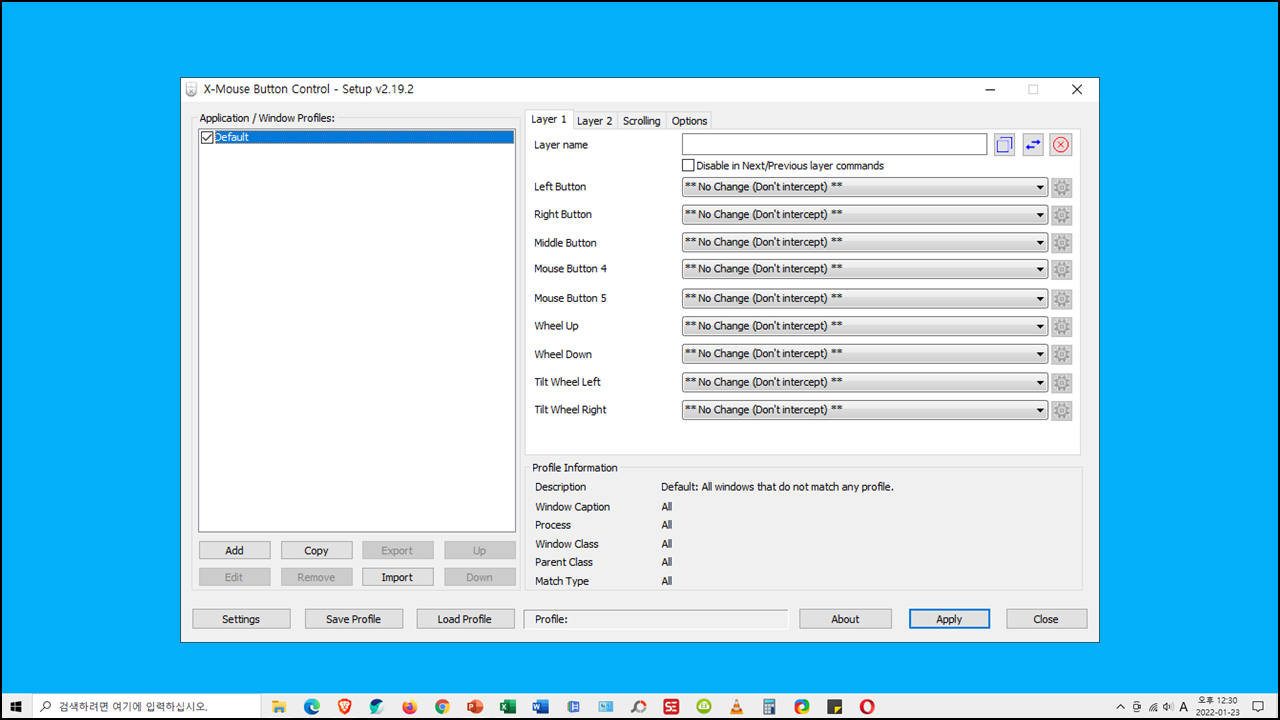1280x720 pixels.
Task: Click the Add profile button
Action: click(x=235, y=550)
